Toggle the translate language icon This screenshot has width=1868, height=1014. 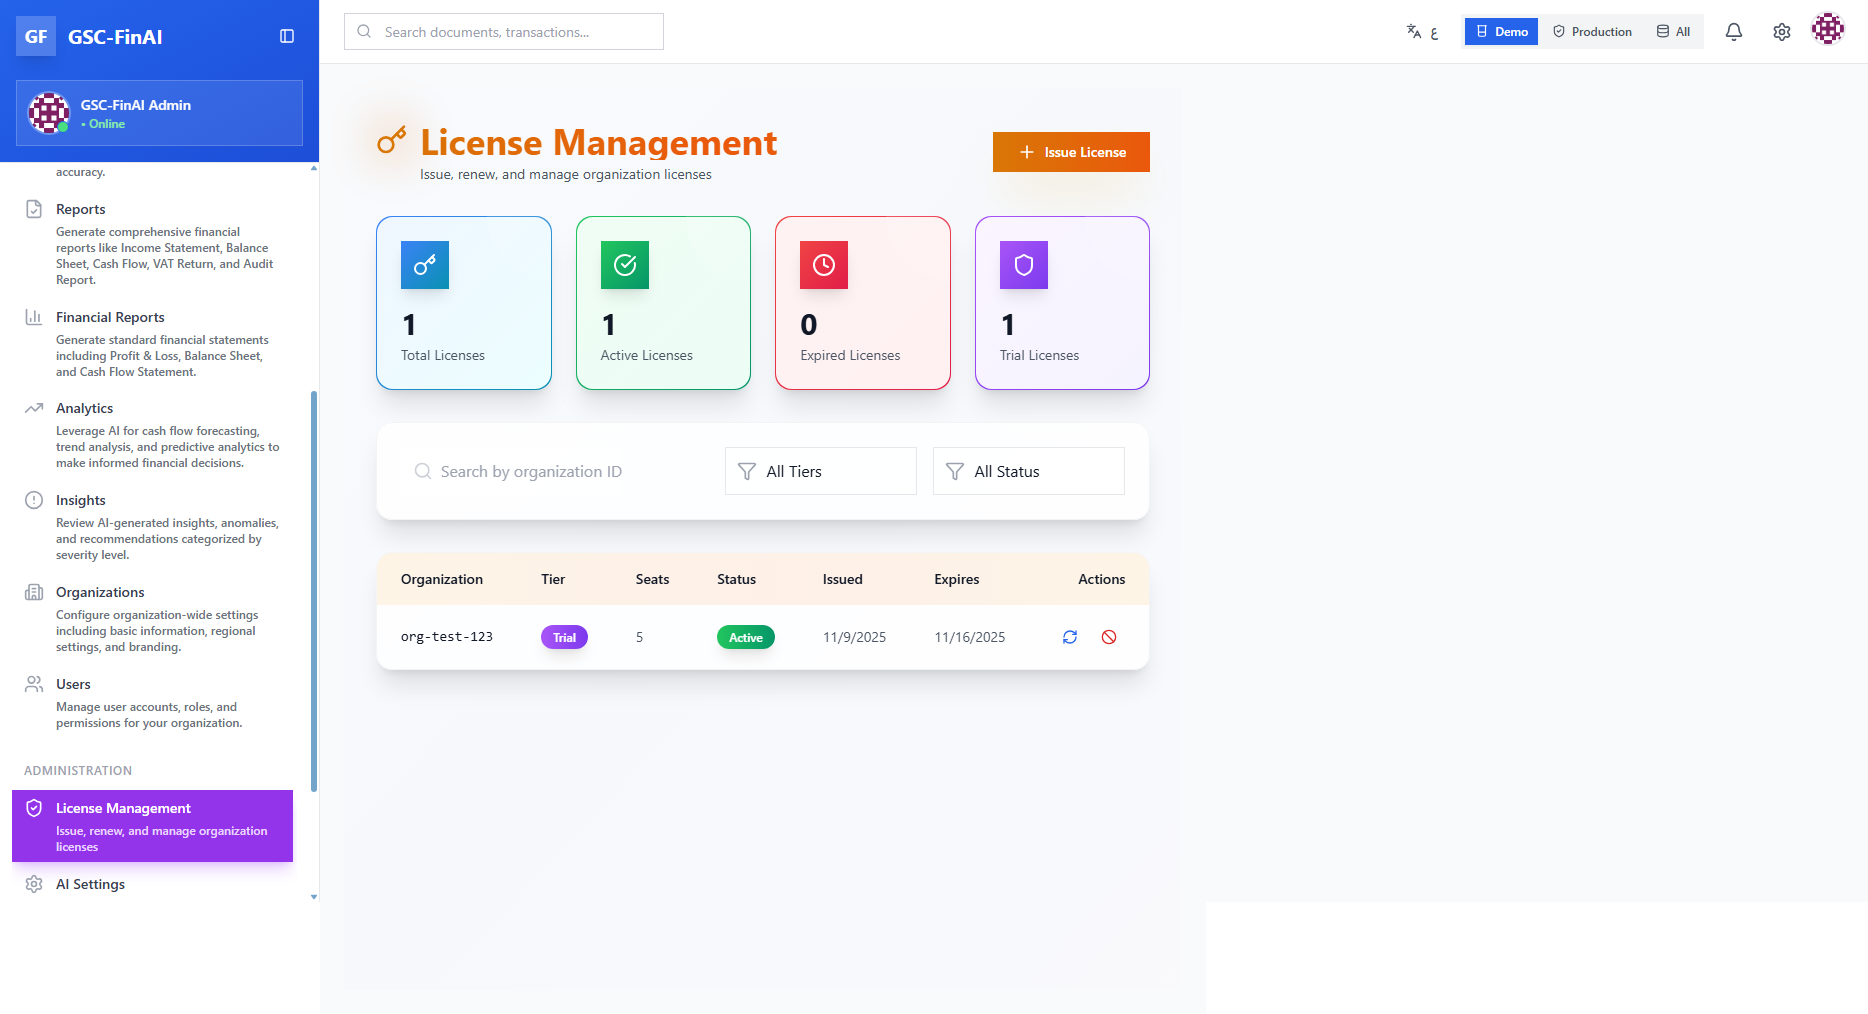1413,31
